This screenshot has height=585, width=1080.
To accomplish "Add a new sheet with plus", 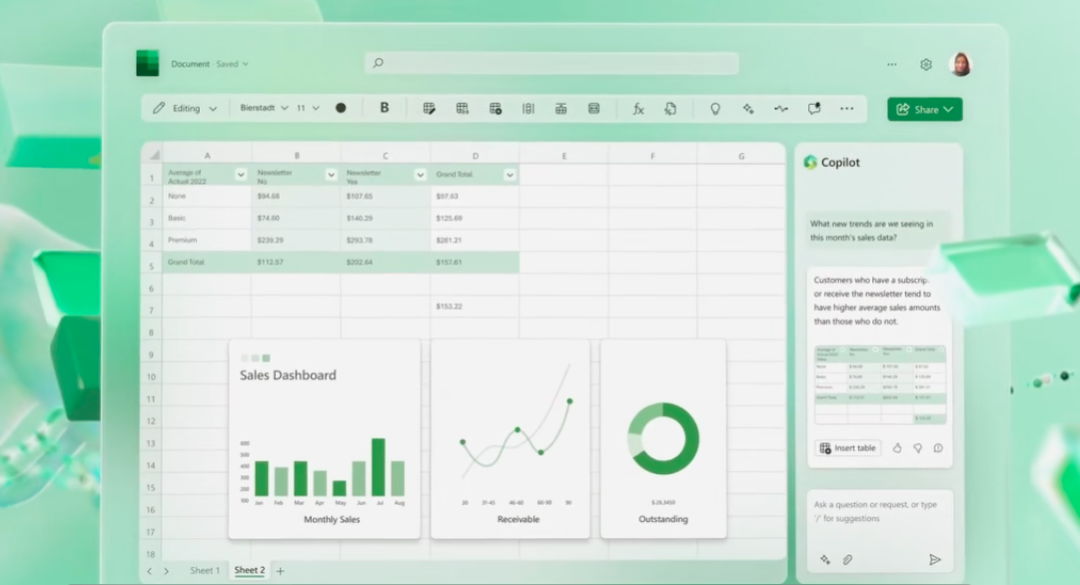I will (280, 571).
